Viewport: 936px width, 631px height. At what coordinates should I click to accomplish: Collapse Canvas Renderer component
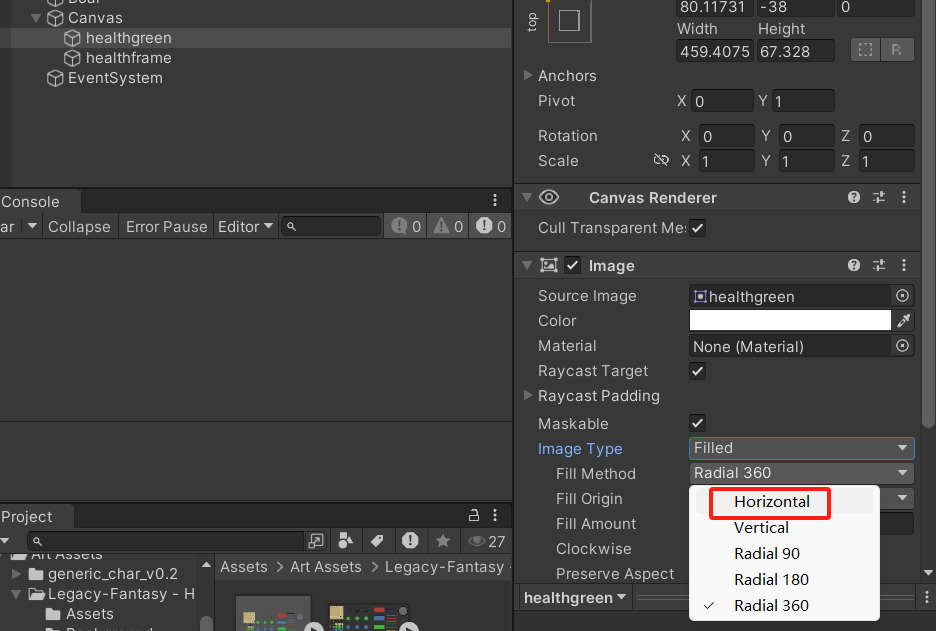(x=527, y=197)
